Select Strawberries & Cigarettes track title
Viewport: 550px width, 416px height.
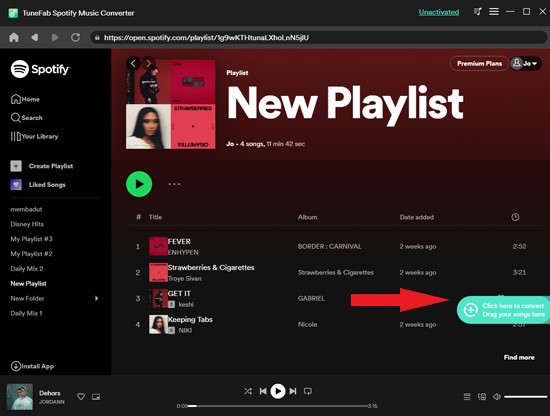[211, 268]
